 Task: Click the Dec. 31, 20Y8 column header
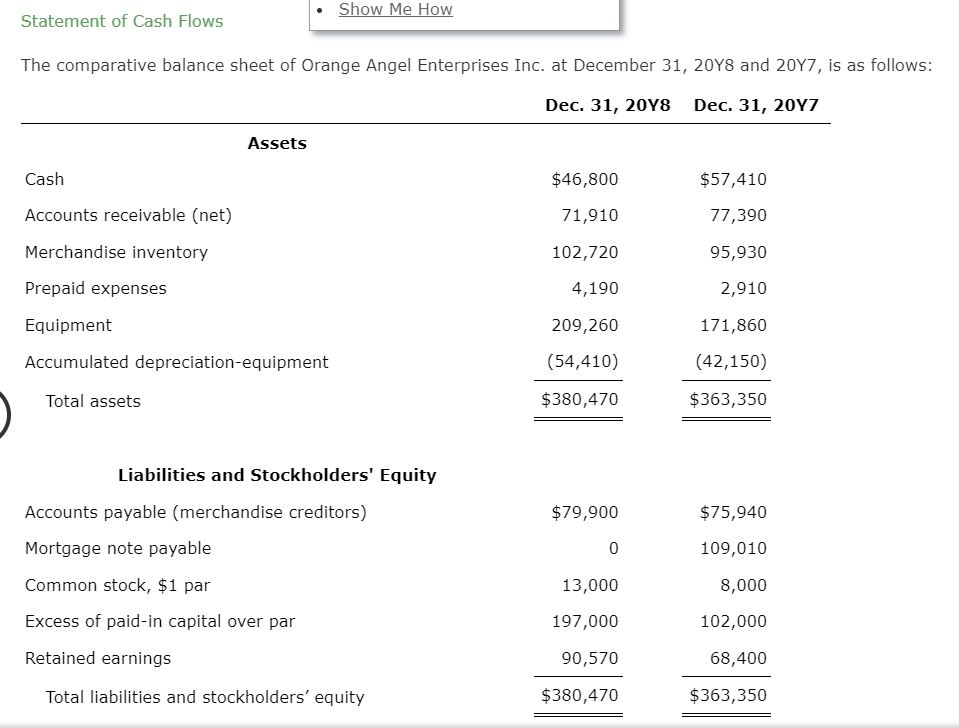tap(607, 104)
